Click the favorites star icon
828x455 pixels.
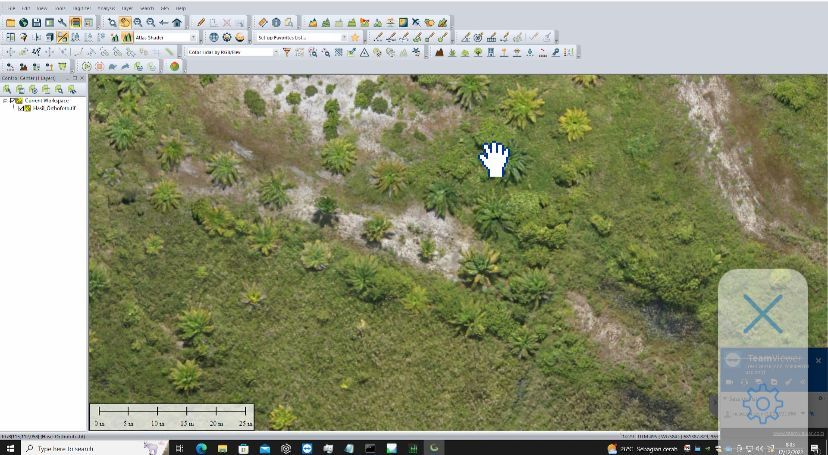355,37
